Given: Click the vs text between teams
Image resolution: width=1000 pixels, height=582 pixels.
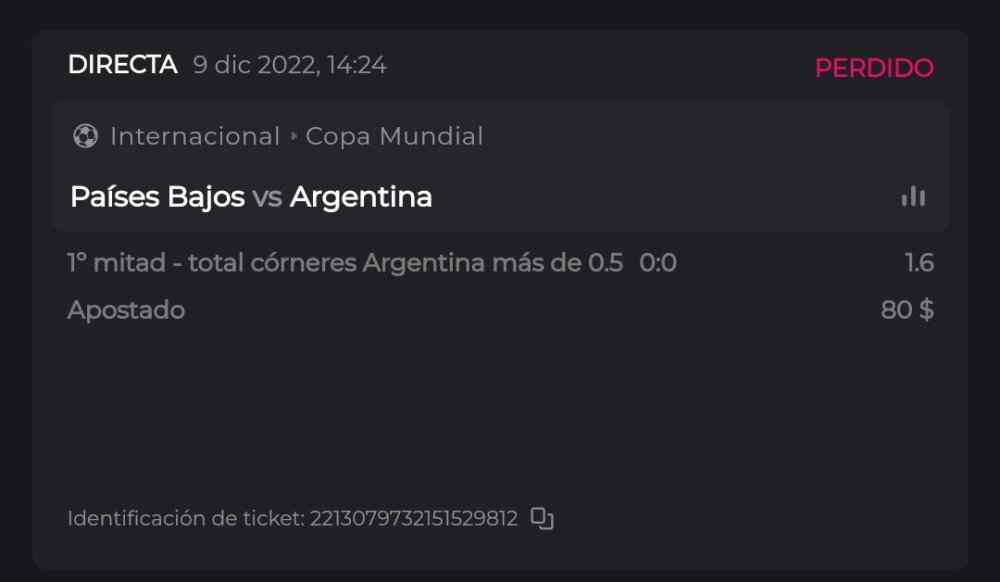Looking at the screenshot, I should tap(267, 197).
